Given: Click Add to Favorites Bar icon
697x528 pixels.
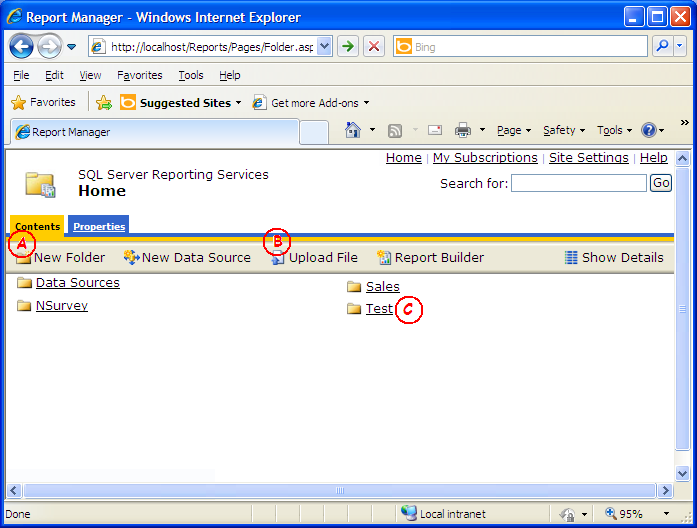Looking at the screenshot, I should click(x=104, y=103).
